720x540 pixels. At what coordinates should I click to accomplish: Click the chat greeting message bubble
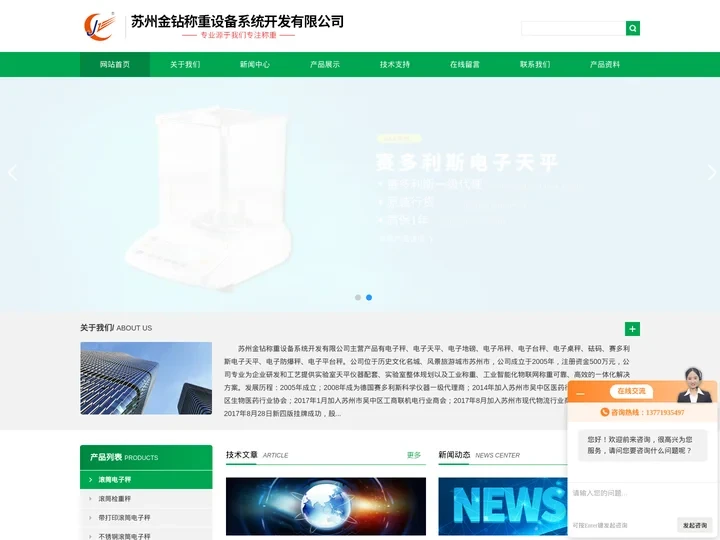(642, 445)
